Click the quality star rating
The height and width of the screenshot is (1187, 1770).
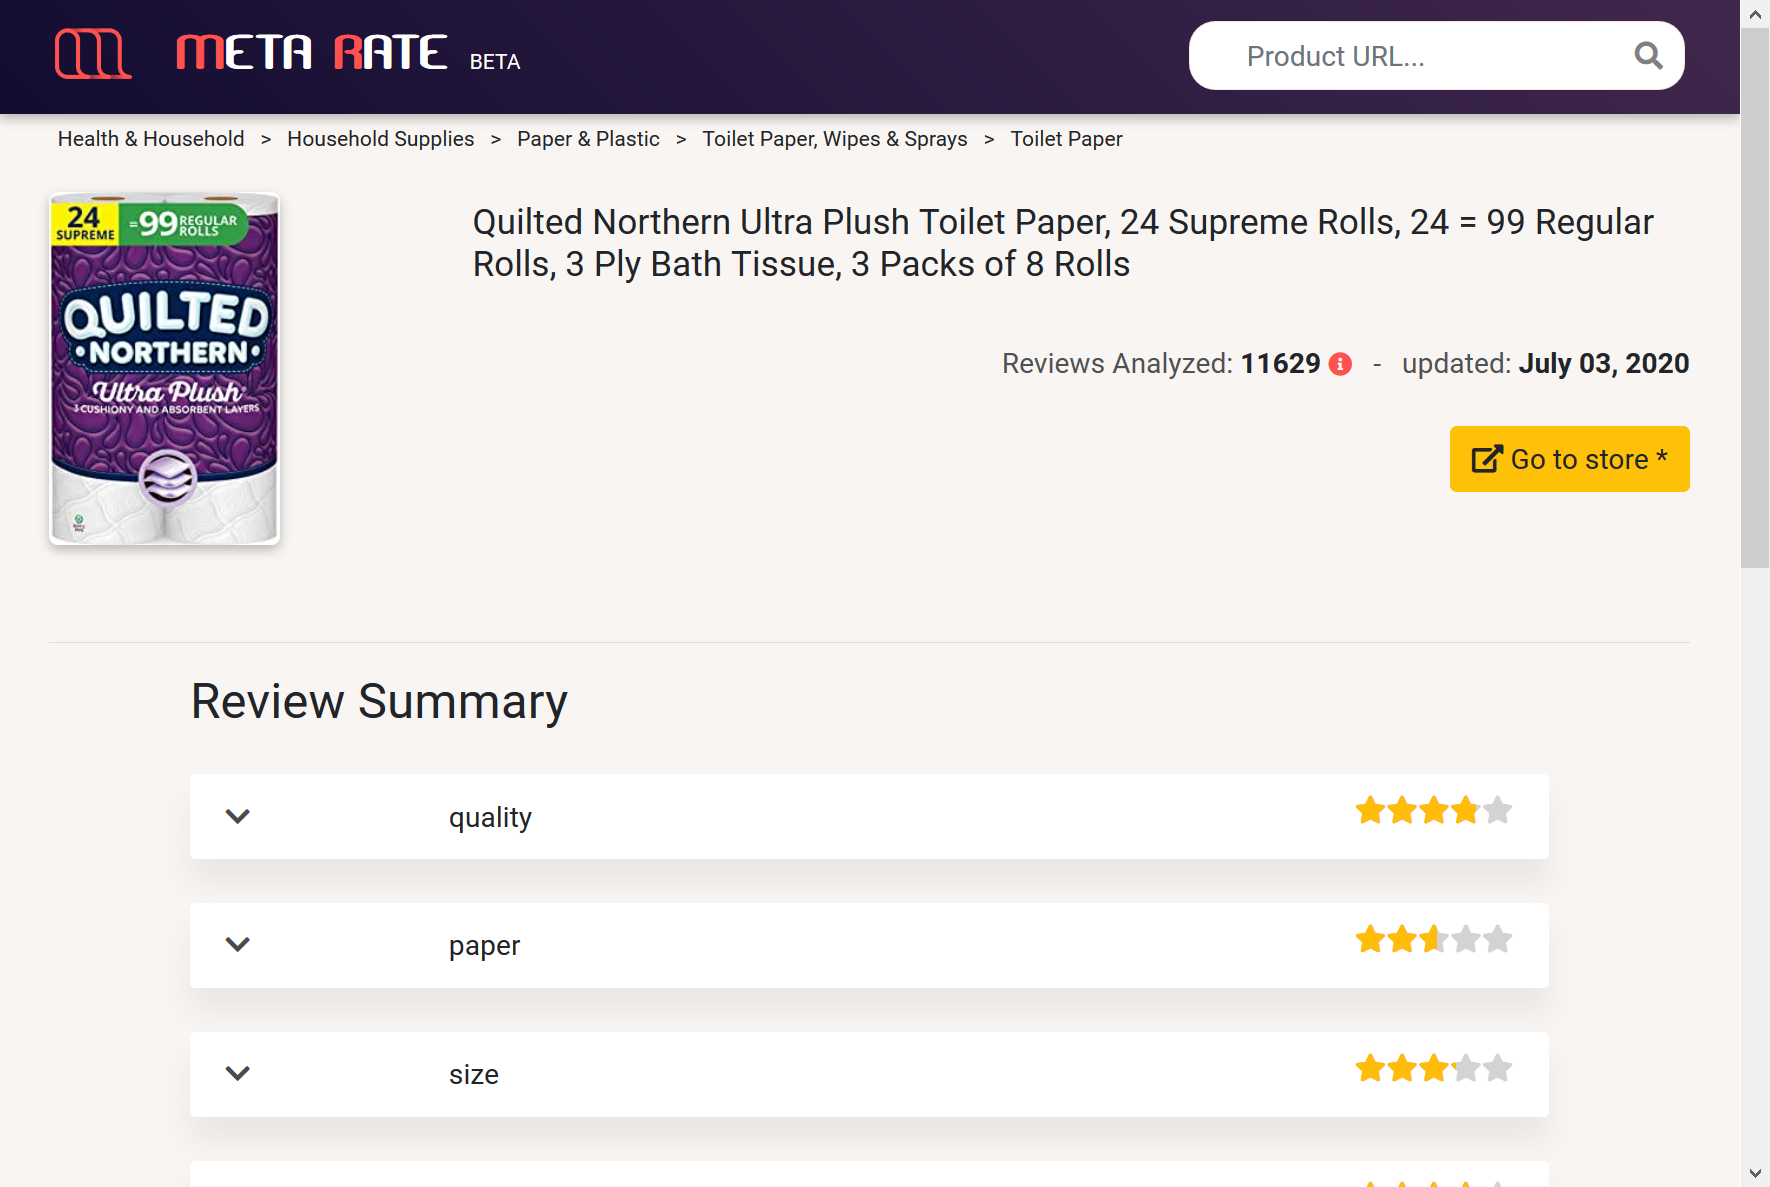[x=1433, y=810]
